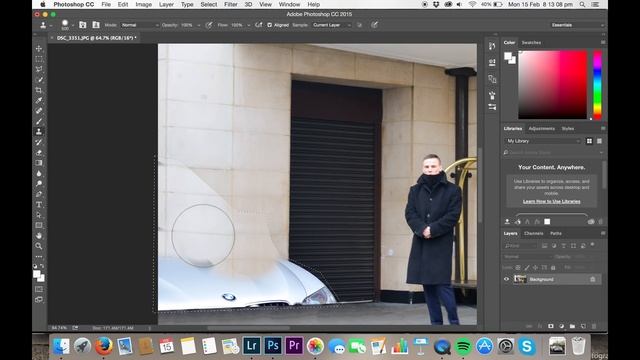
Task: Select the Healing Brush tool
Action: click(39, 111)
